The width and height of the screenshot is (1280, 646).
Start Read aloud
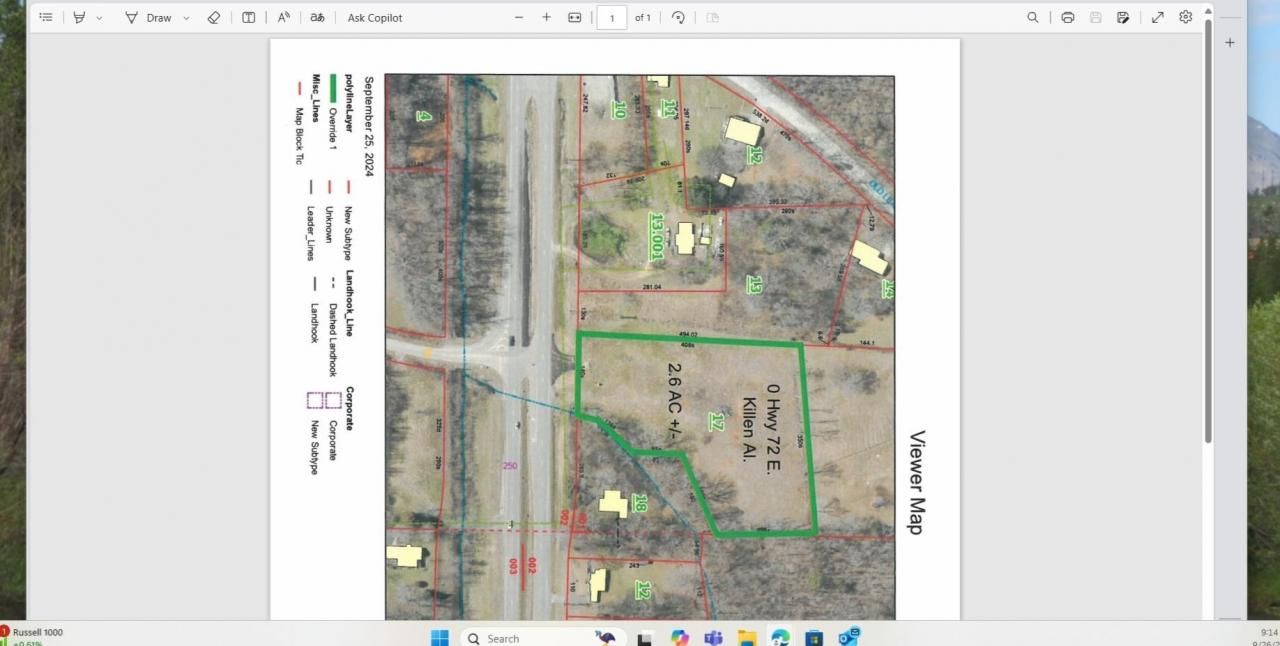click(284, 17)
